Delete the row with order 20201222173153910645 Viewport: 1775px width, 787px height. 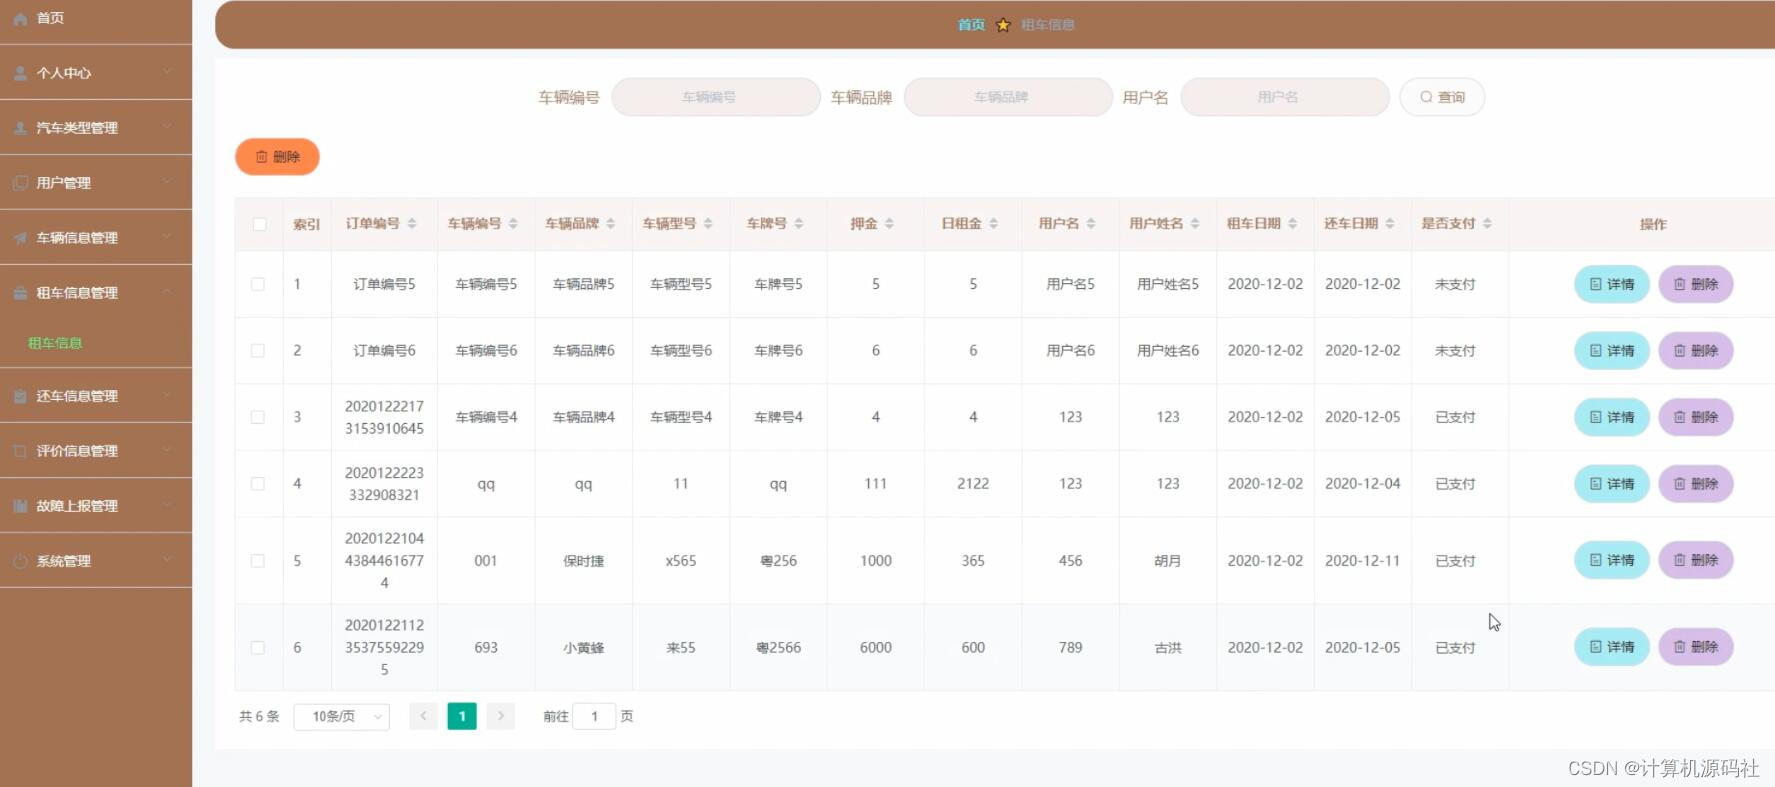click(1696, 417)
